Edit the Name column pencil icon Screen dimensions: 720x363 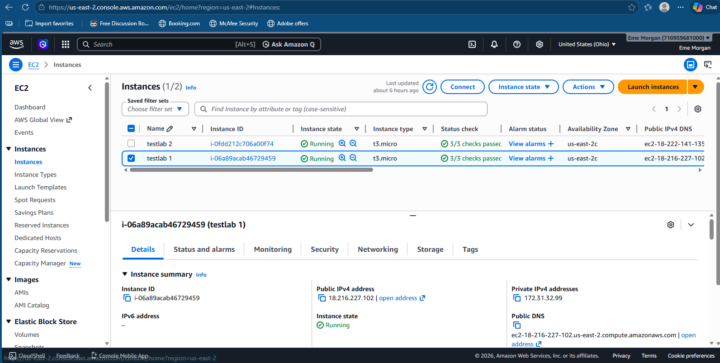pos(170,129)
